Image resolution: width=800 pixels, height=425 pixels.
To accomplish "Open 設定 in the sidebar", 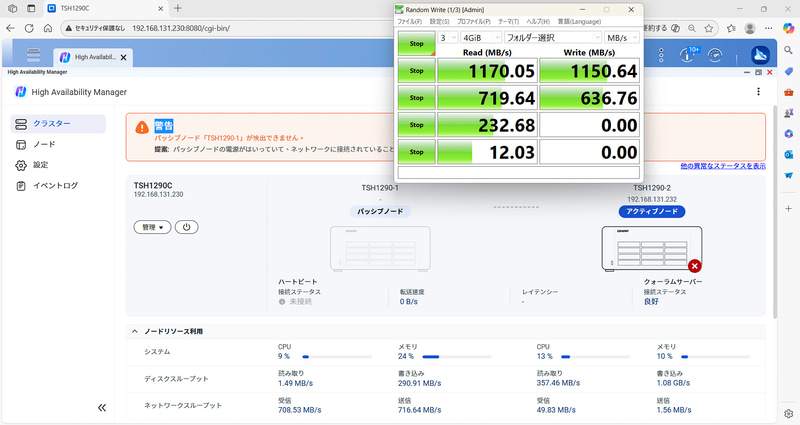I will pos(58,165).
